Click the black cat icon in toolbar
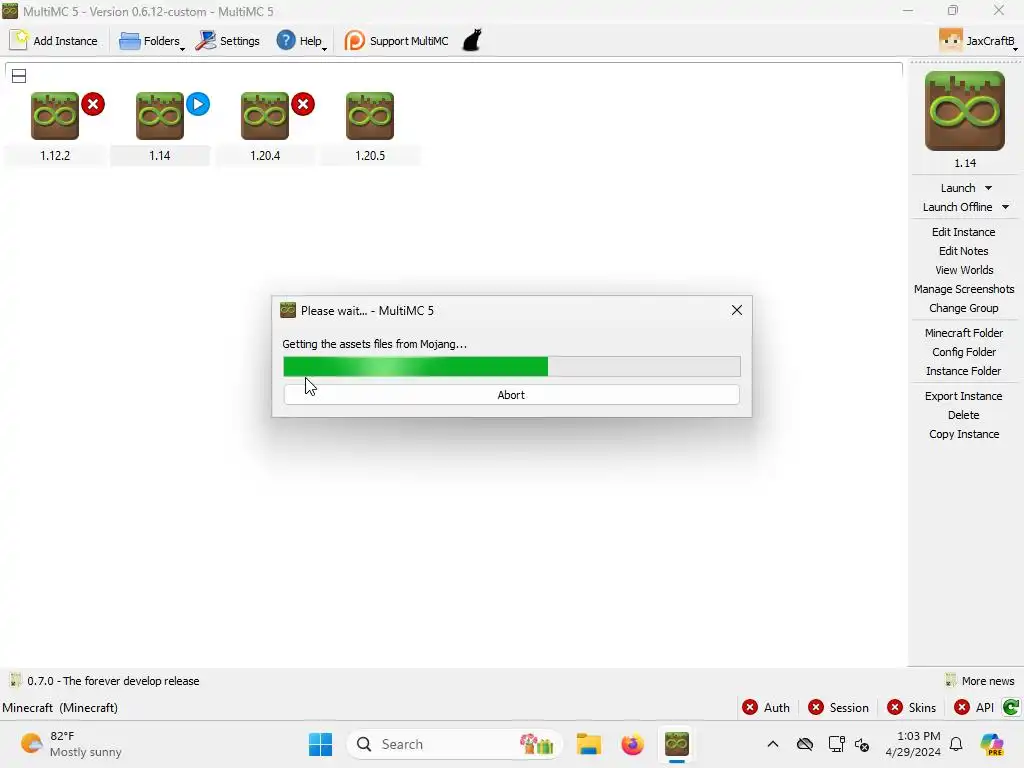Image resolution: width=1024 pixels, height=768 pixels. pos(472,40)
